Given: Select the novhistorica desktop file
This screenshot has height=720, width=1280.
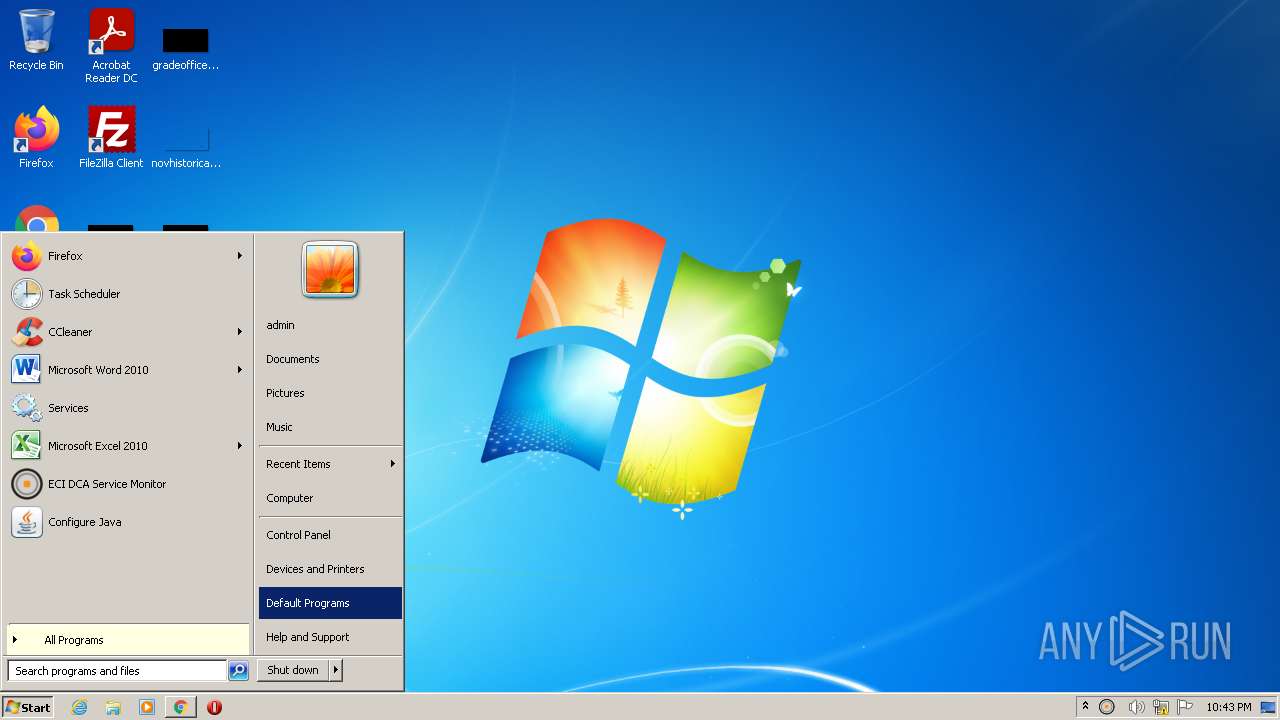Looking at the screenshot, I should tap(186, 145).
